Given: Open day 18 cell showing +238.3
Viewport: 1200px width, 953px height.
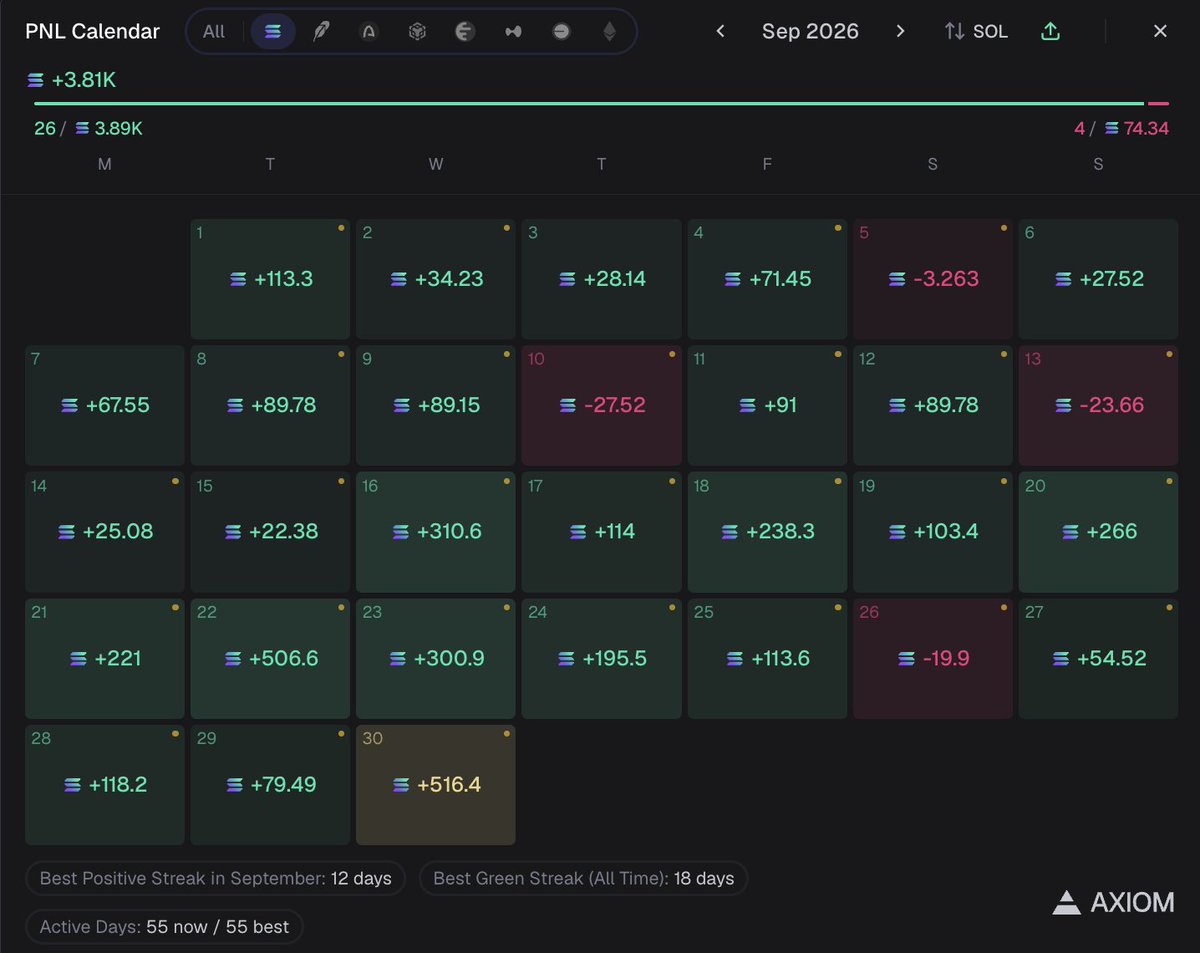Looking at the screenshot, I should 767,532.
